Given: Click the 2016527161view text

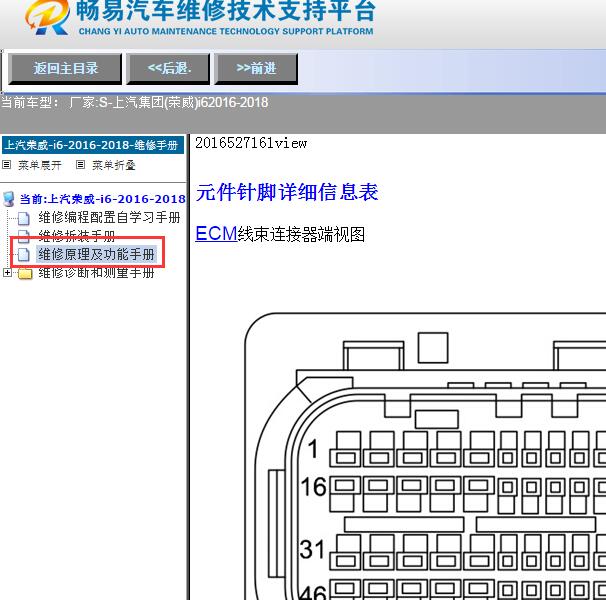Looking at the screenshot, I should (x=251, y=143).
